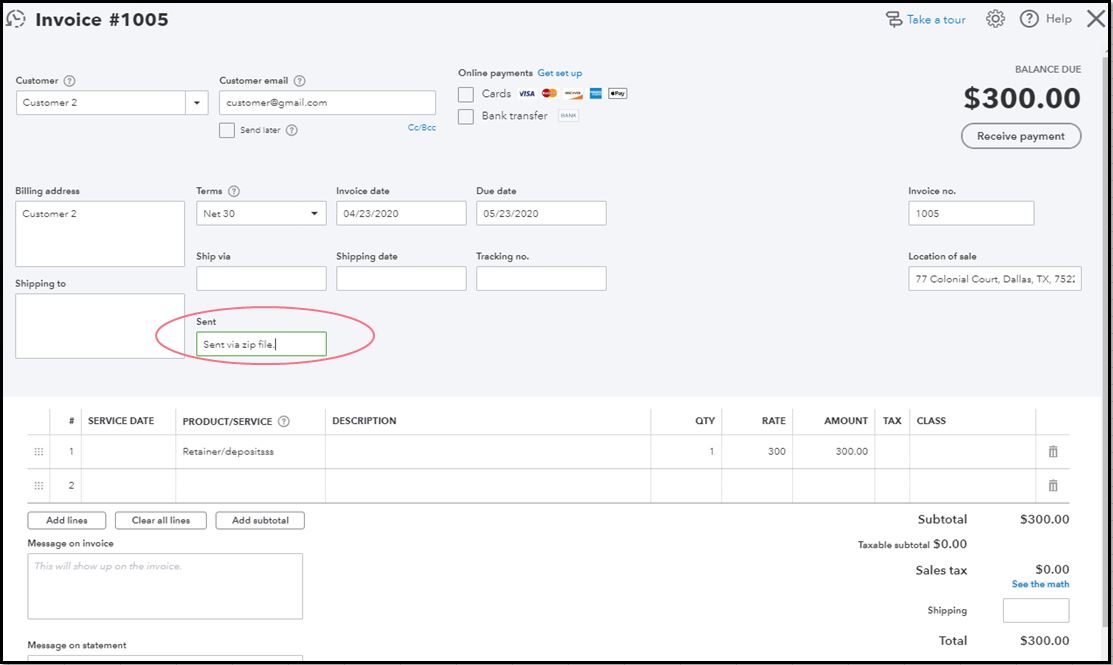This screenshot has width=1113, height=665.
Task: Enable the Cards payment checkbox
Action: pos(464,93)
